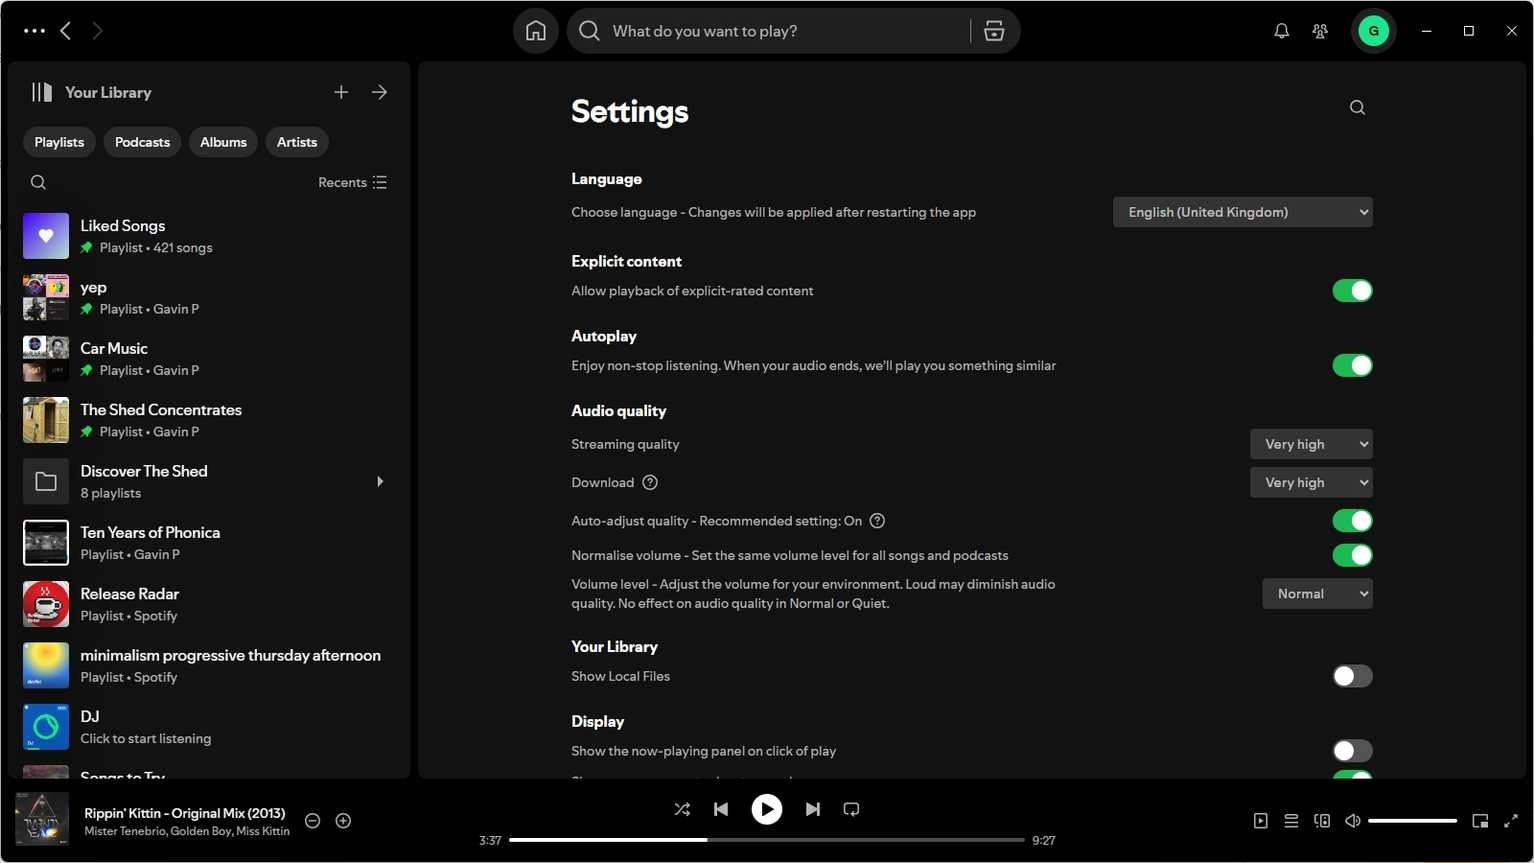Open the mini player icon
Screen dimensions: 1534x863
point(1480,821)
